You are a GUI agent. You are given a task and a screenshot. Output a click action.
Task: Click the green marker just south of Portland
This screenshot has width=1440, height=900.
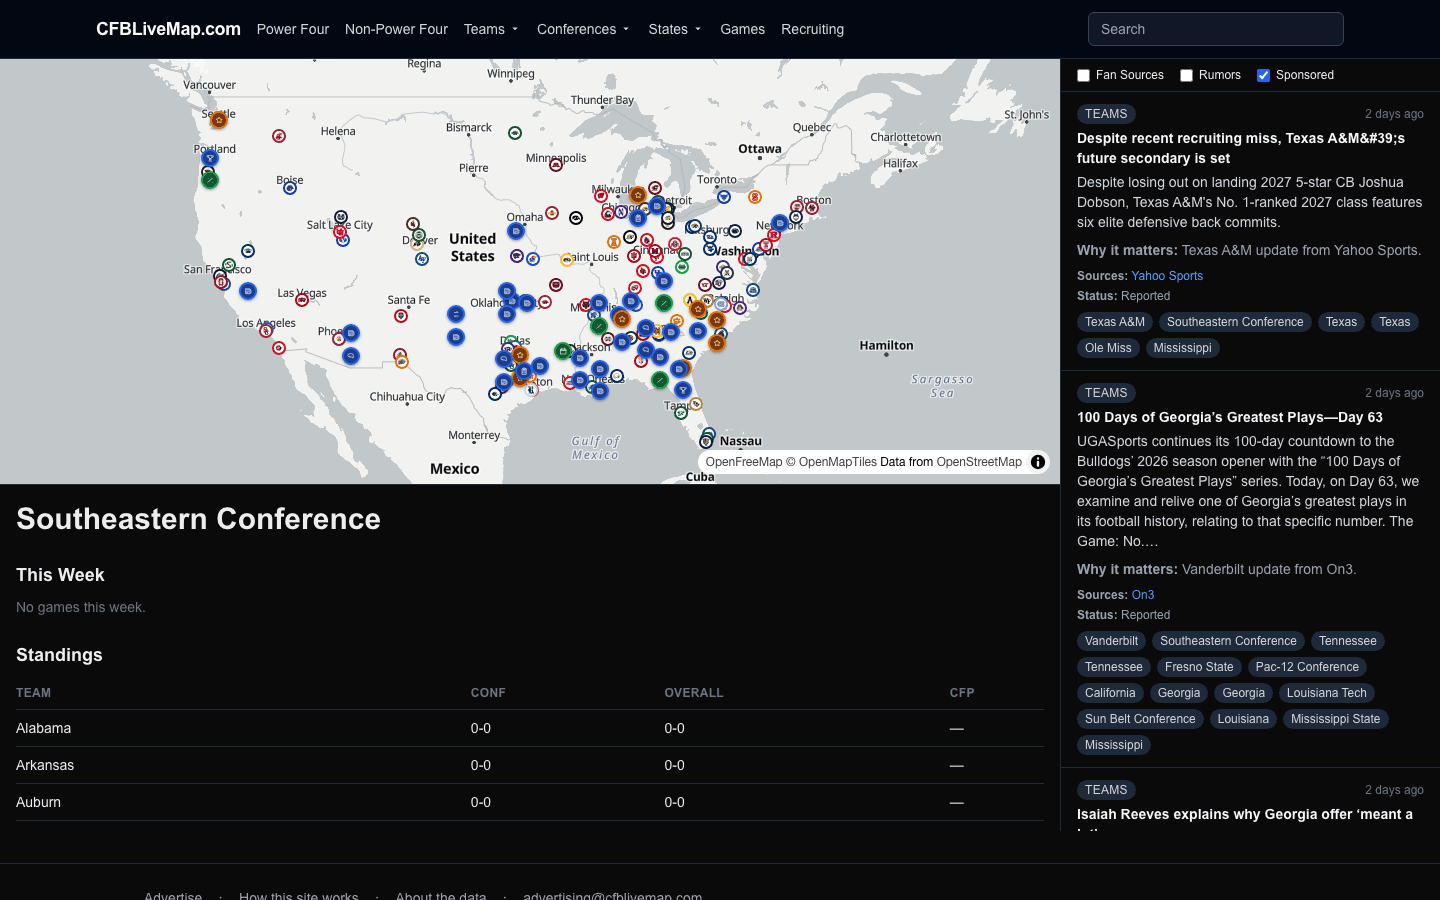(210, 180)
